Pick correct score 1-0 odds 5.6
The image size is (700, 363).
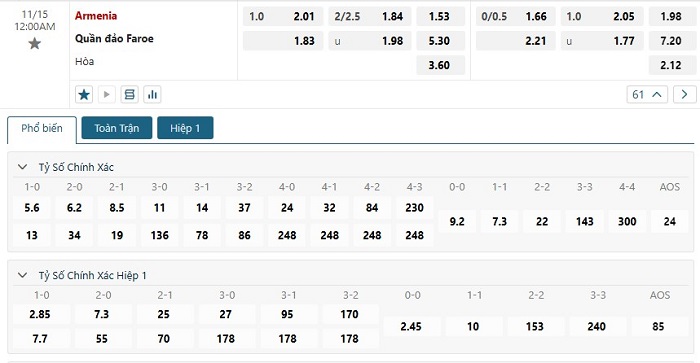32,208
